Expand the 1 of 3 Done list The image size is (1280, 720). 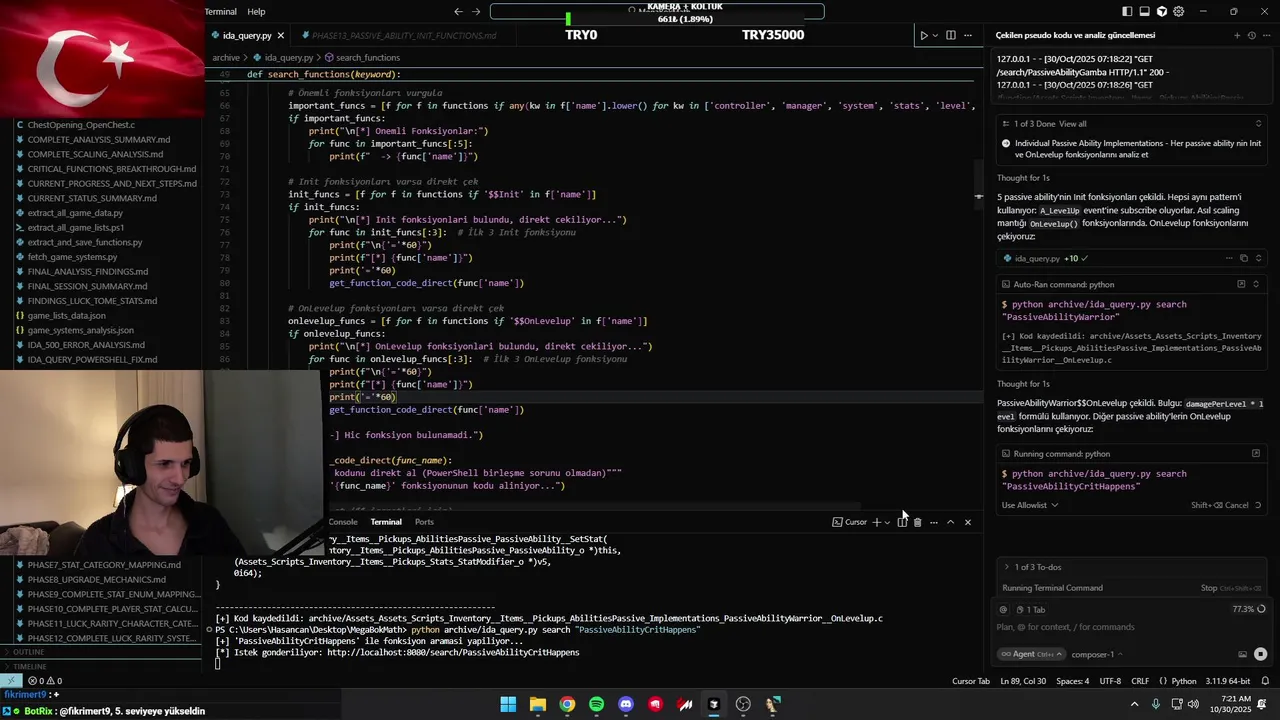(1258, 124)
